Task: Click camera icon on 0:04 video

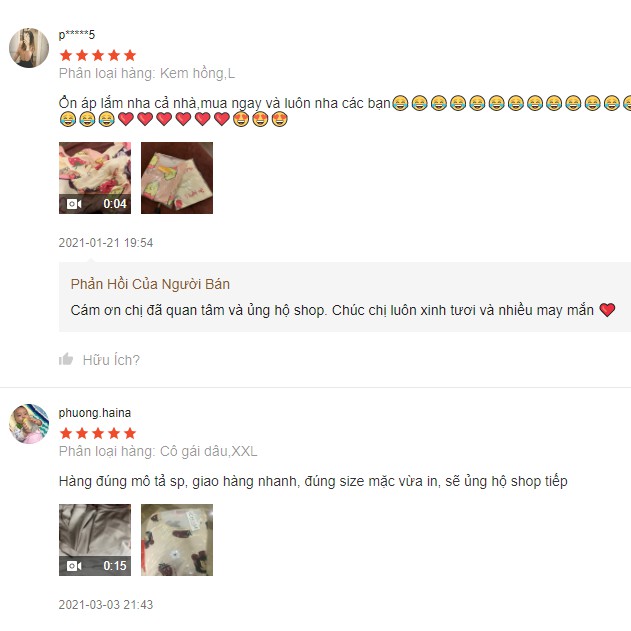Action: coord(74,204)
